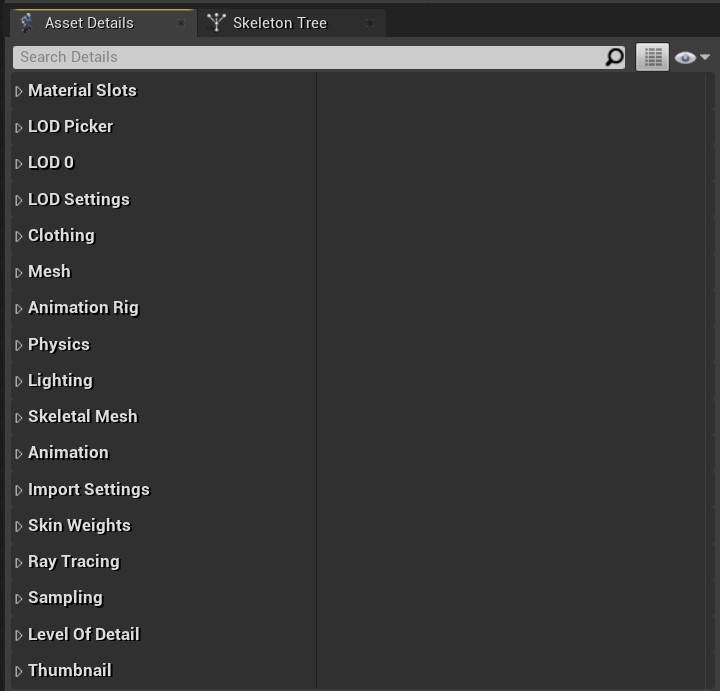Expand the LOD Picker section arrow
The height and width of the screenshot is (691, 720).
coord(18,128)
